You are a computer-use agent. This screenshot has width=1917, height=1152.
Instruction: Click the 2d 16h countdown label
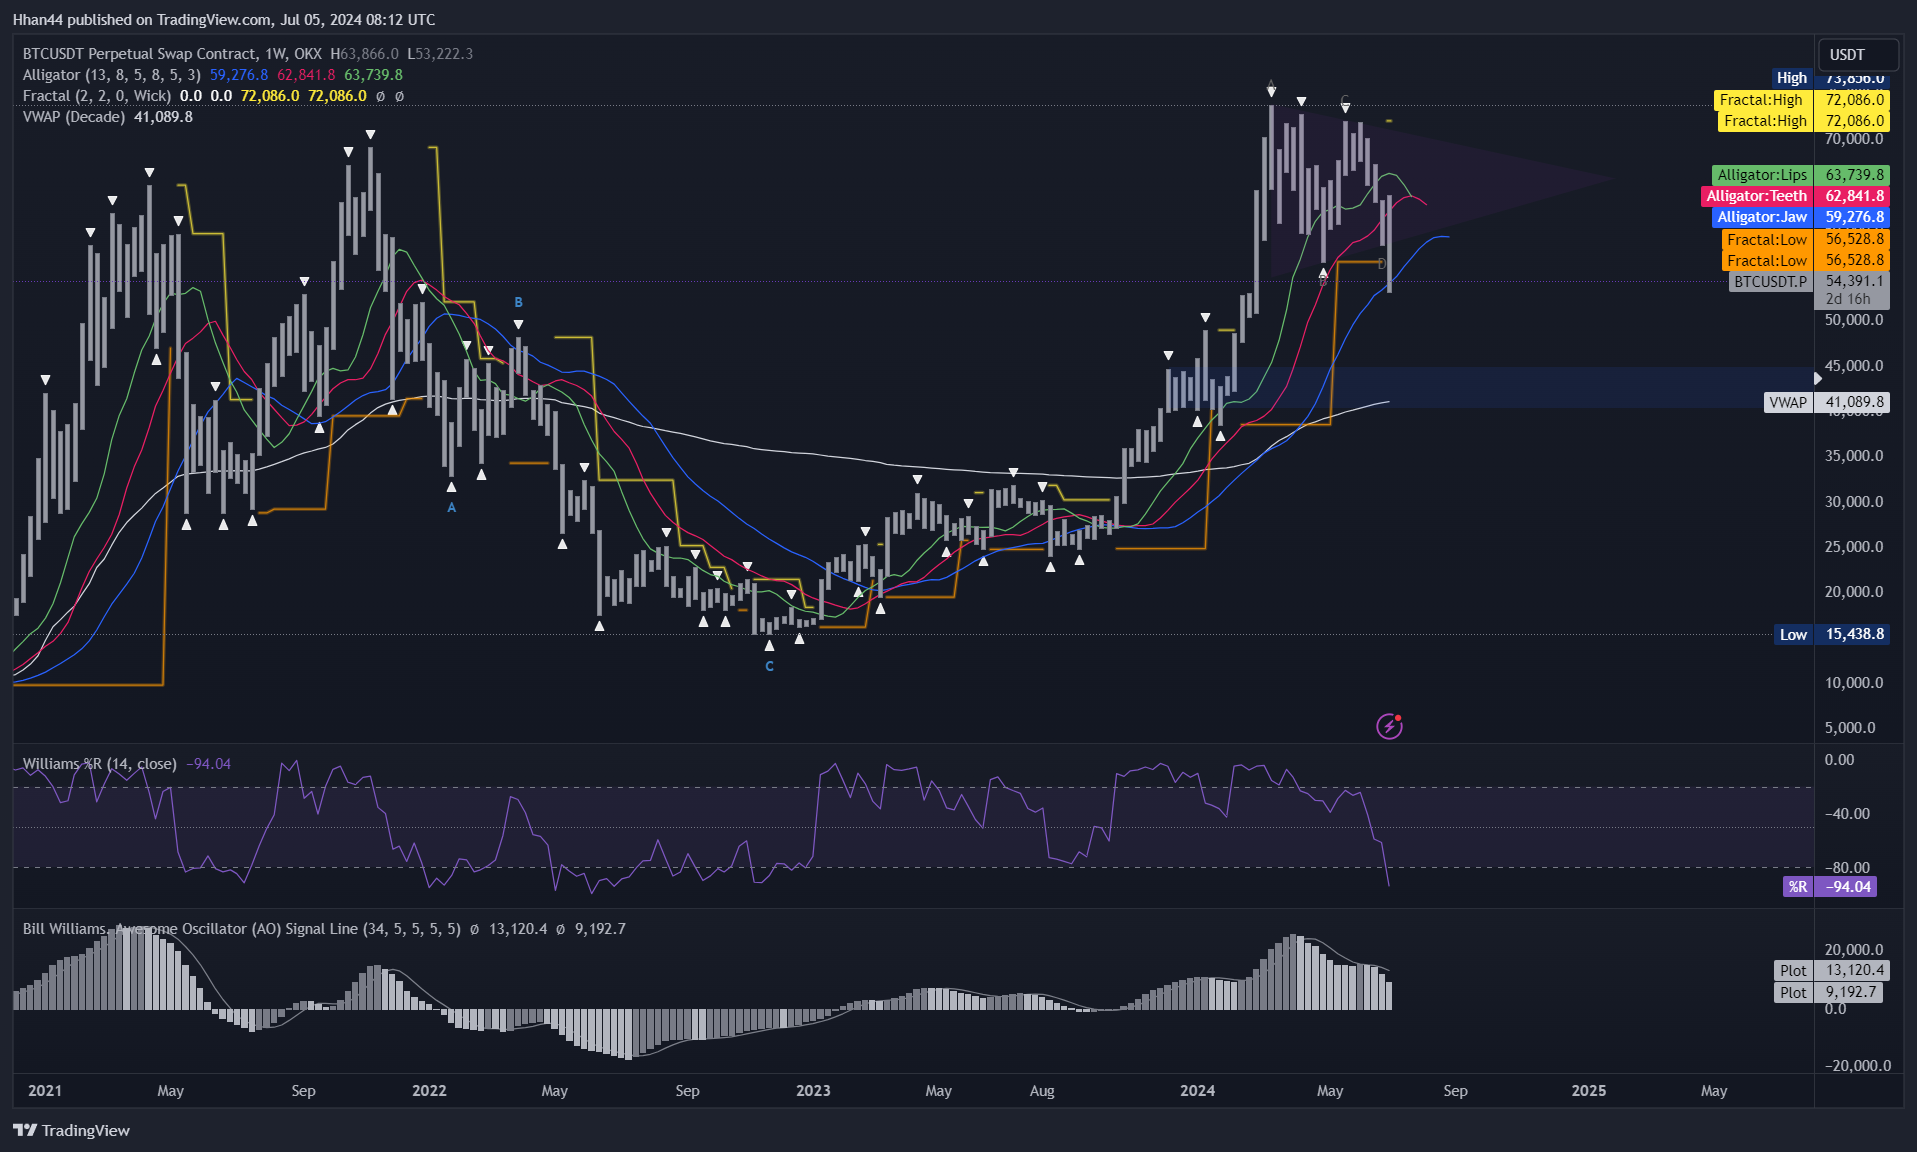pyautogui.click(x=1847, y=299)
